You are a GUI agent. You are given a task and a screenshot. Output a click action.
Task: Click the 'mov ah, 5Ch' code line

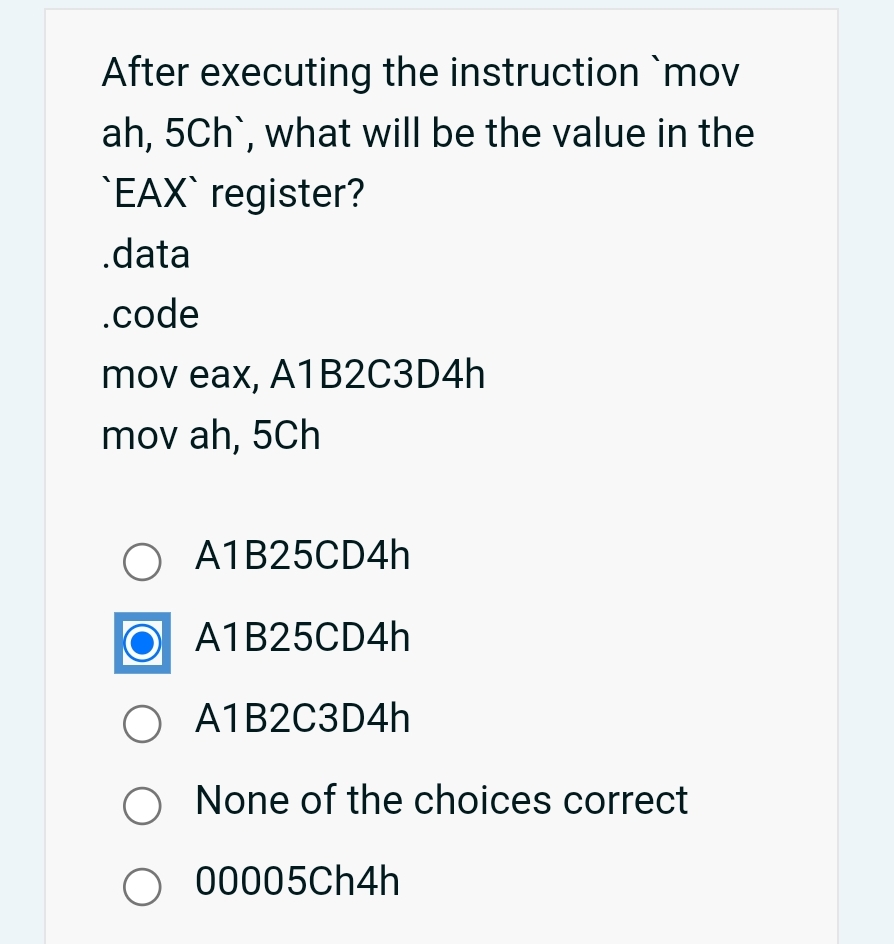click(x=210, y=436)
